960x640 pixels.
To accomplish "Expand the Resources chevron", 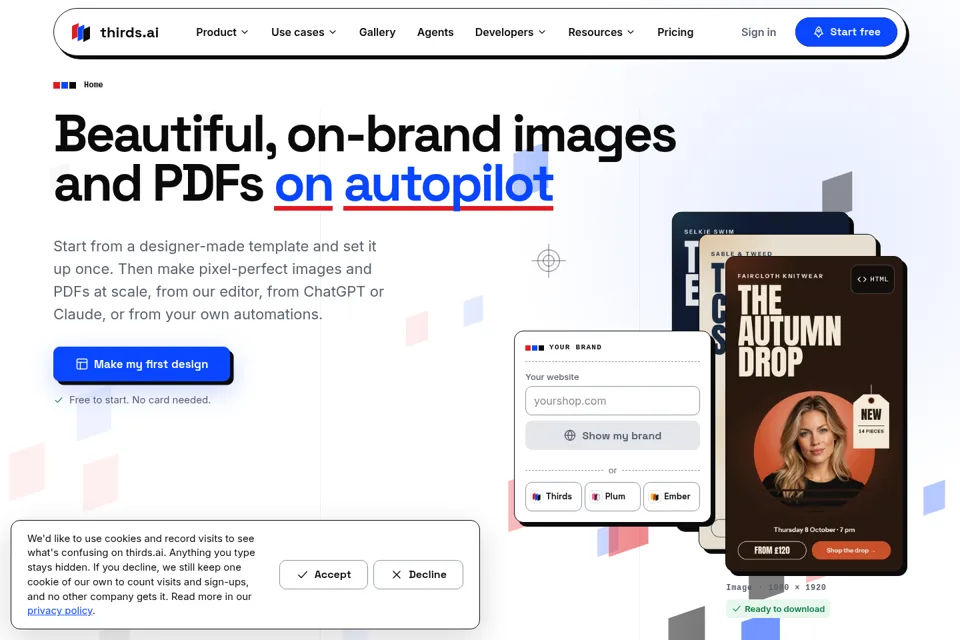I will [631, 32].
